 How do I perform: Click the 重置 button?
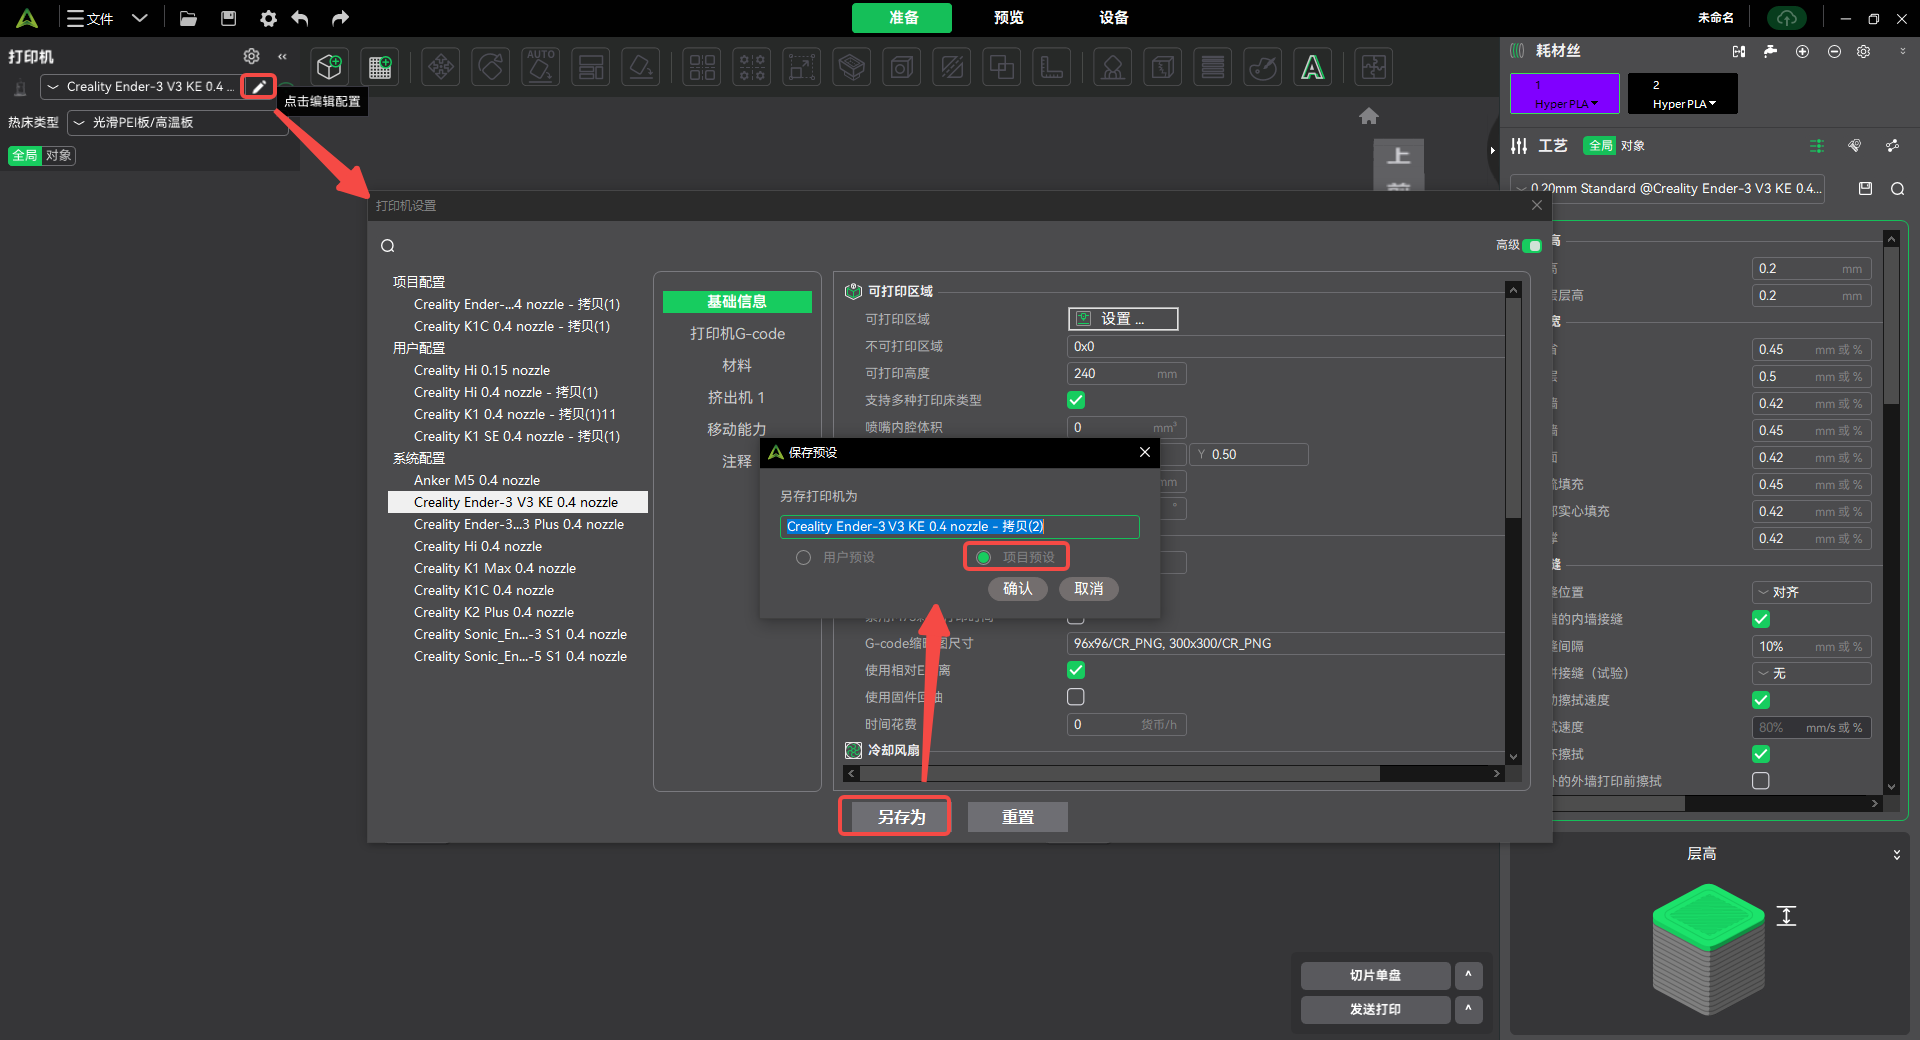1018,817
